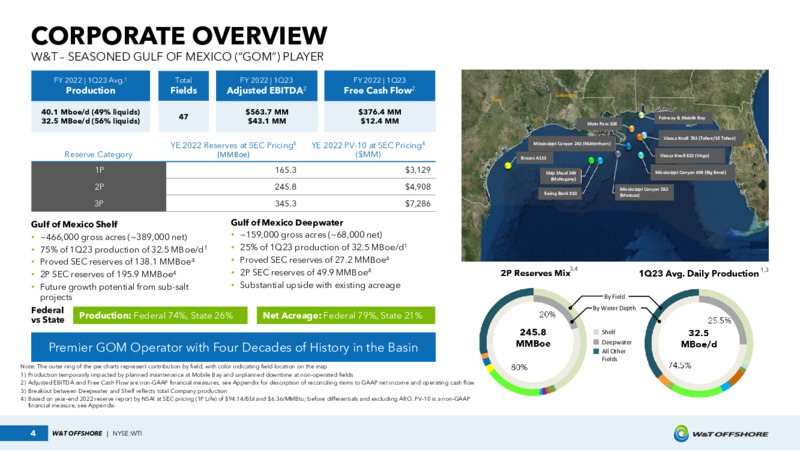
Task: Click the Mississippi Canyon 698 (Big Bend) label
Action: (x=692, y=172)
